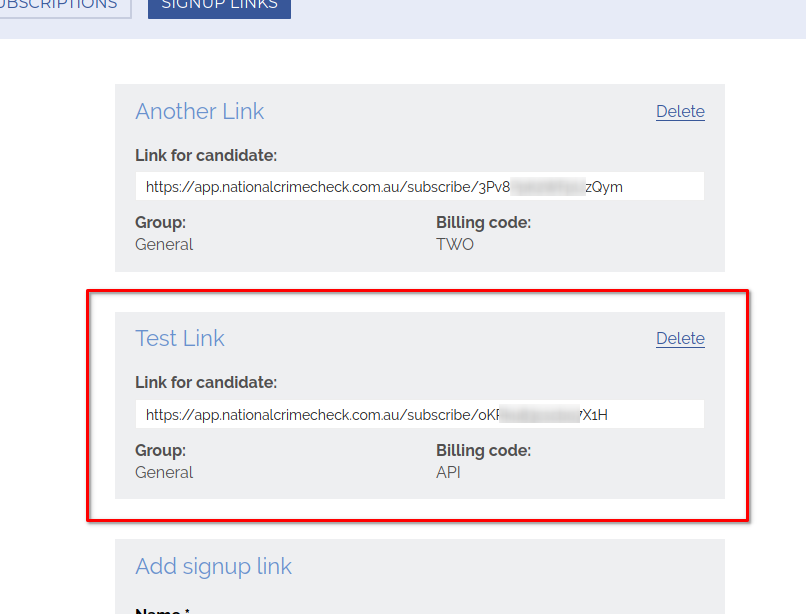Click Billing code label in Another Link card
This screenshot has width=806, height=614.
(x=483, y=222)
